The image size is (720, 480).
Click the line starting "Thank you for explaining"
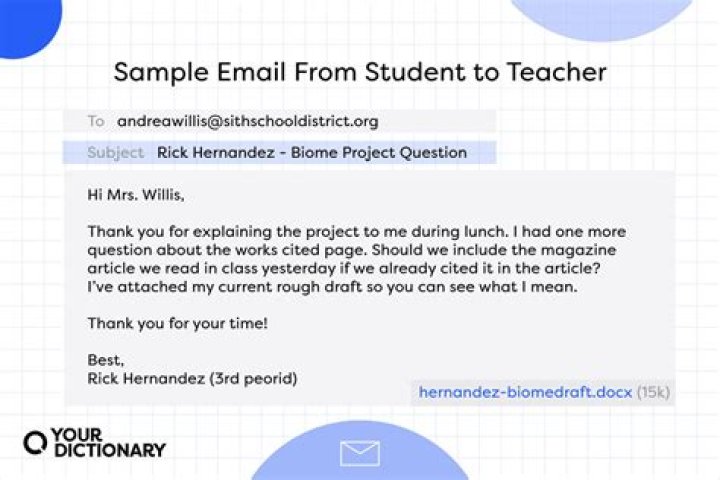pos(356,231)
